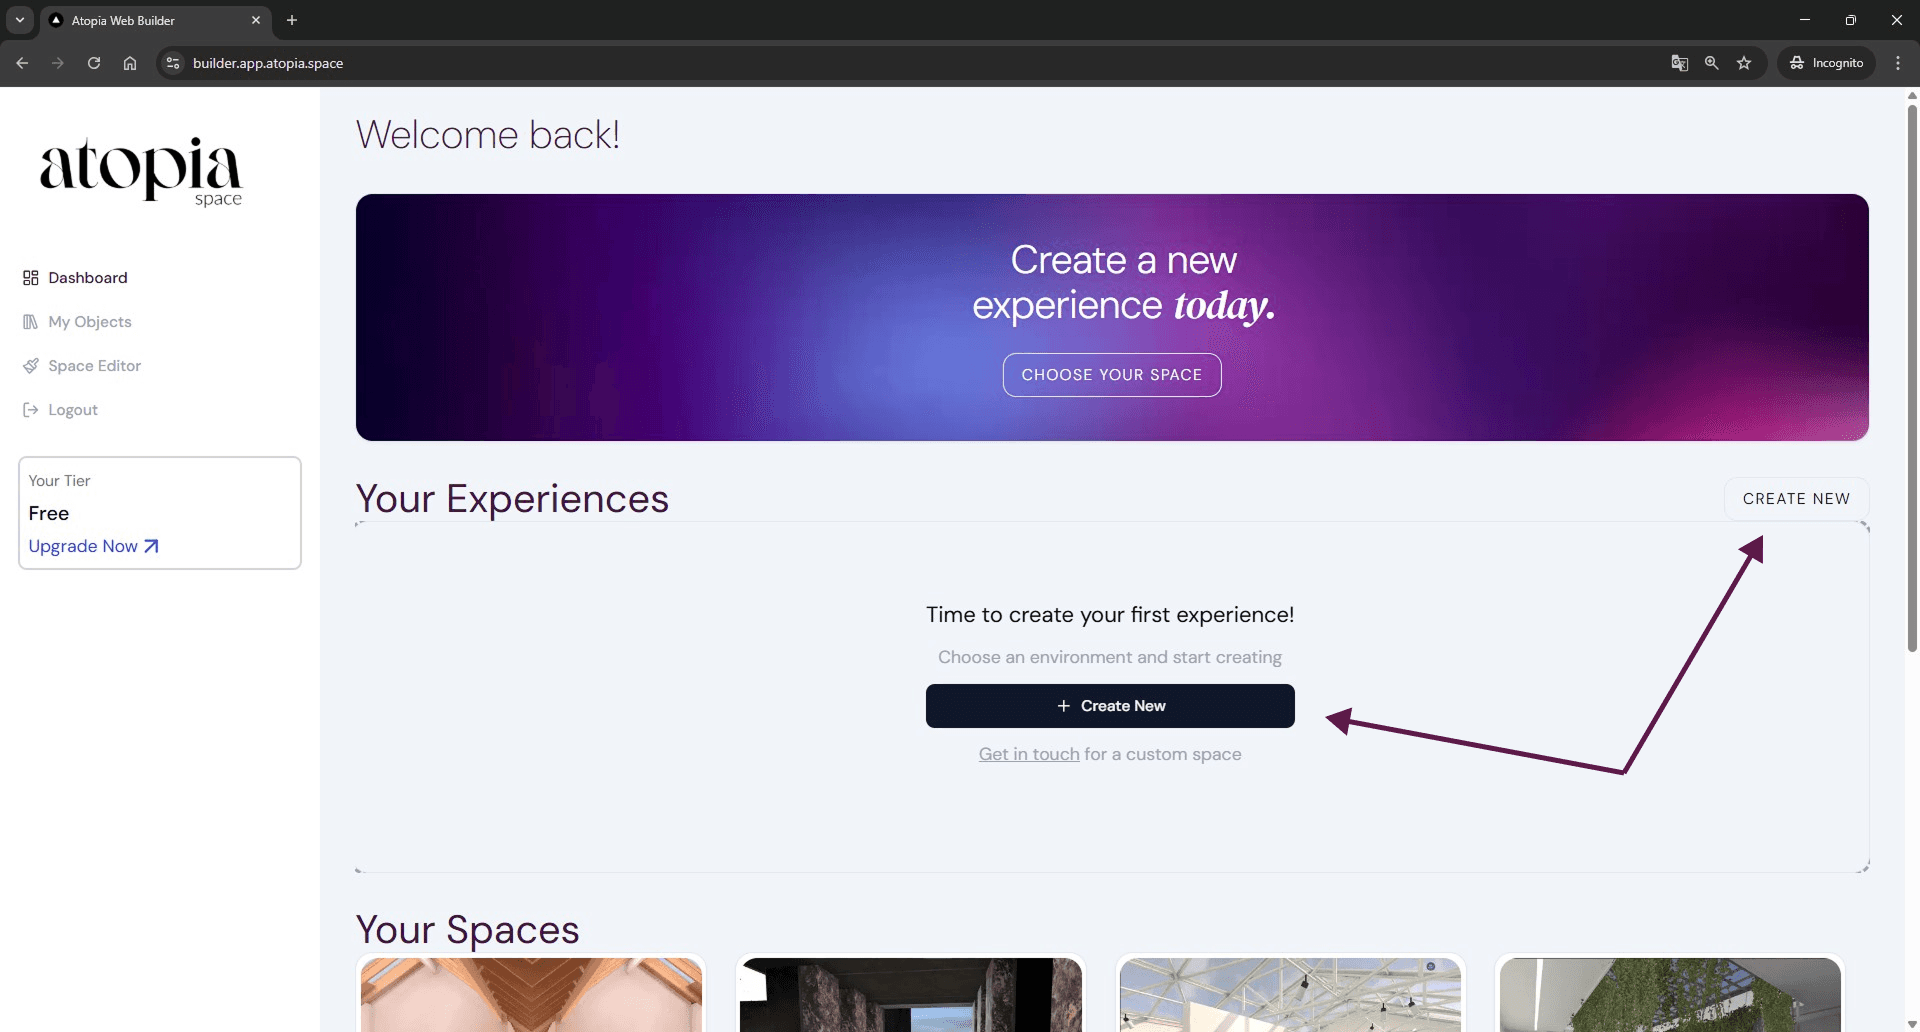
Task: Select the green plant wall space thumbnail
Action: [1670, 994]
